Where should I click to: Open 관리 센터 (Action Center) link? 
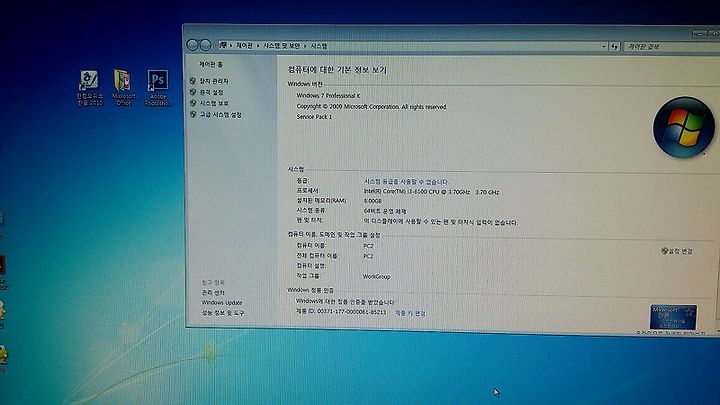point(213,292)
